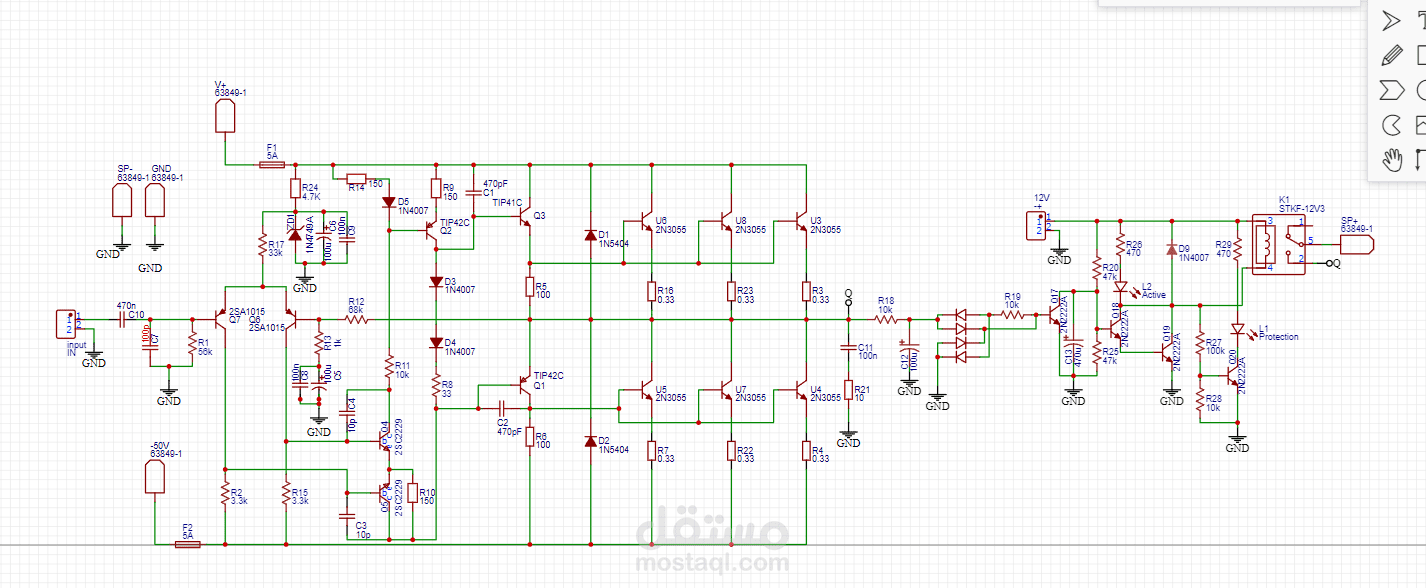The height and width of the screenshot is (588, 1426).
Task: Select fuse F1 5A symbol
Action: (272, 165)
